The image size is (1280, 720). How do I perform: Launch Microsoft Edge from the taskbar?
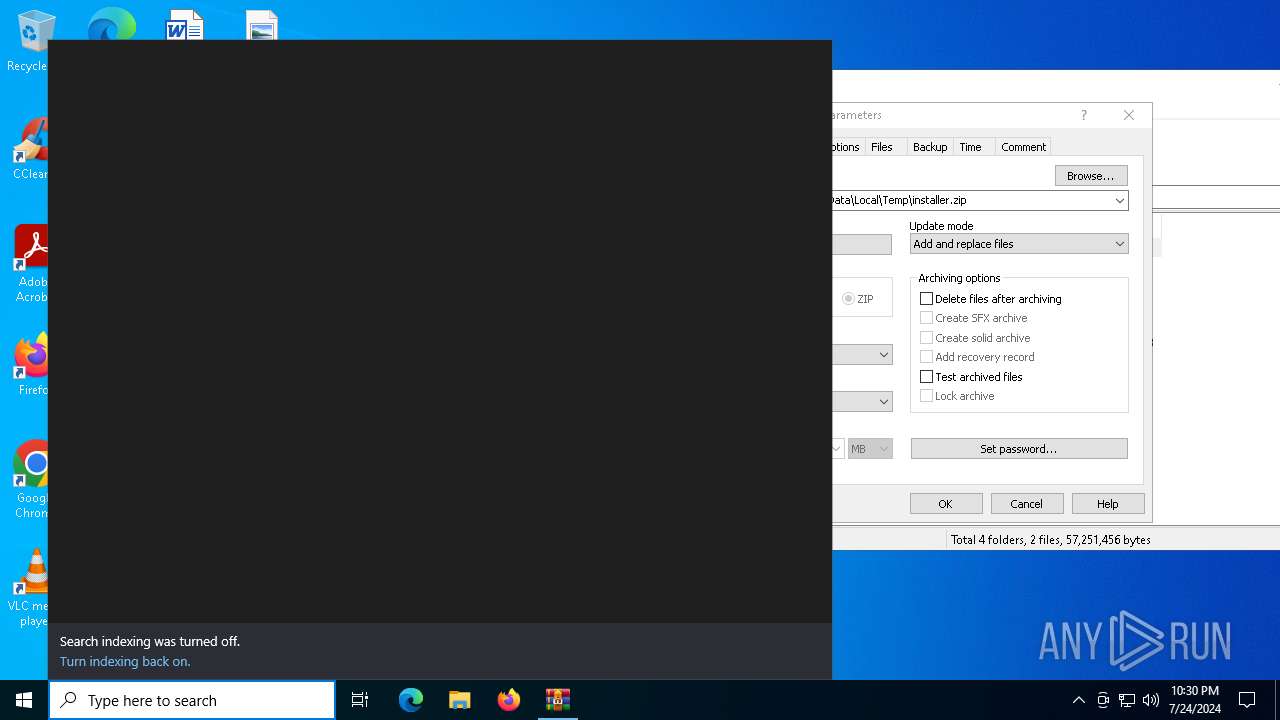point(411,700)
